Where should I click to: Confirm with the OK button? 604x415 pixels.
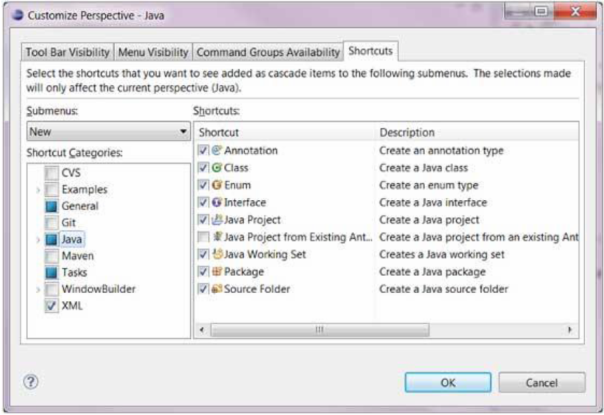446,382
